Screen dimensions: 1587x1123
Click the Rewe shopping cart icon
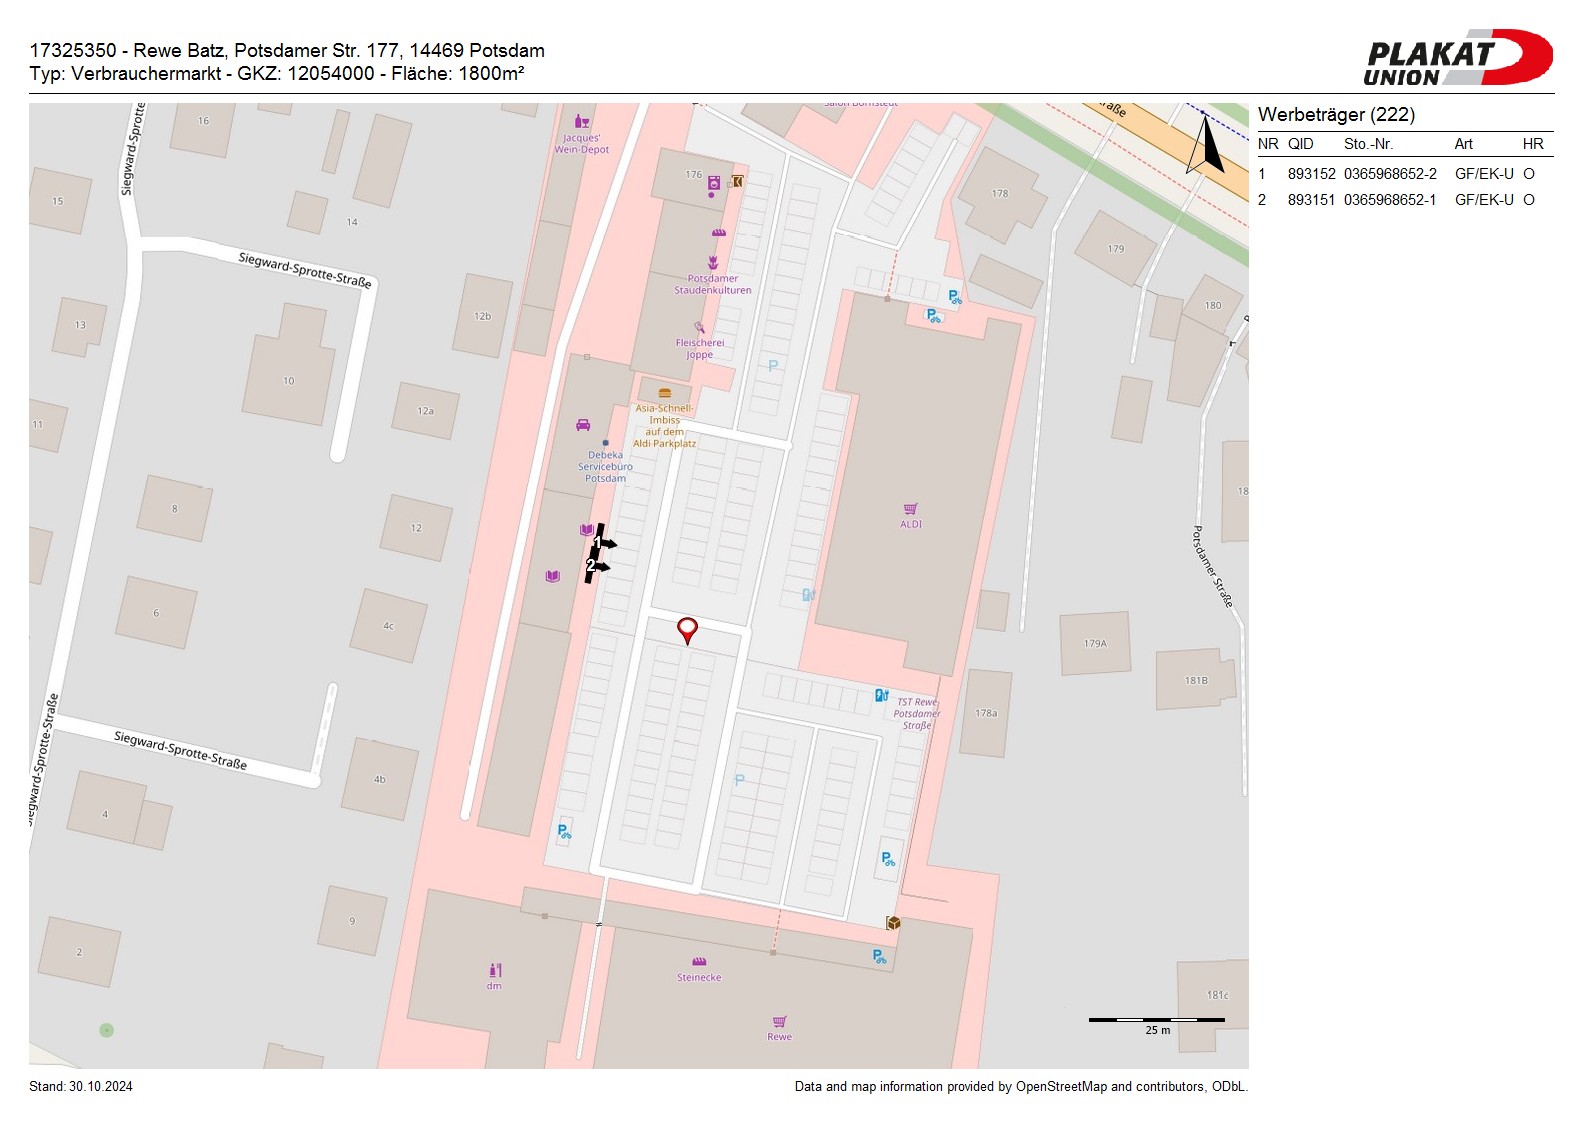pyautogui.click(x=779, y=1021)
